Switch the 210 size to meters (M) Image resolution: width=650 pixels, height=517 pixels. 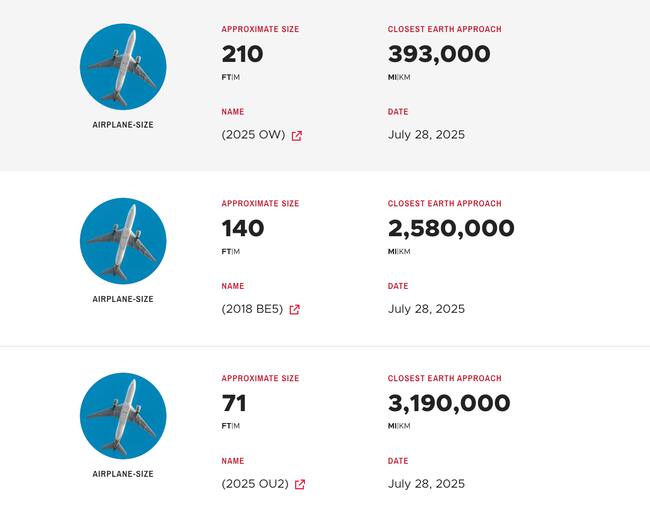tap(237, 77)
